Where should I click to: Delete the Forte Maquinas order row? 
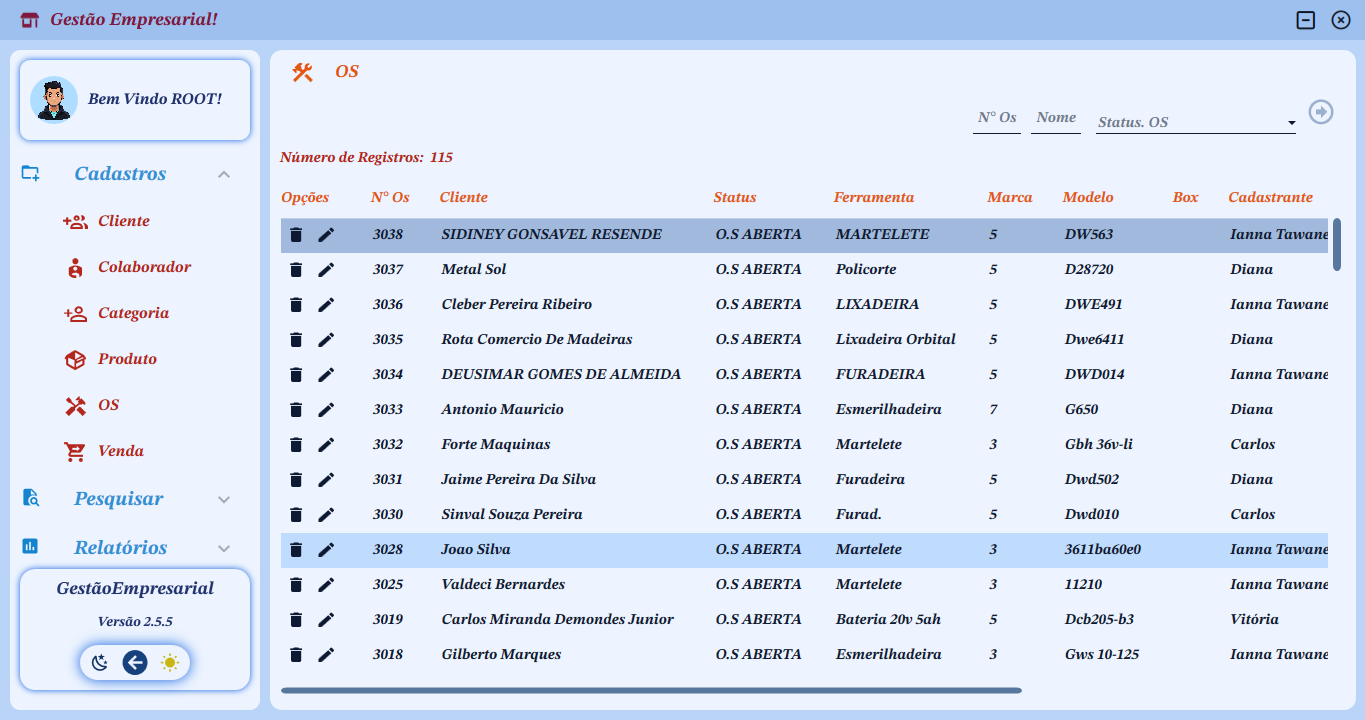[295, 445]
